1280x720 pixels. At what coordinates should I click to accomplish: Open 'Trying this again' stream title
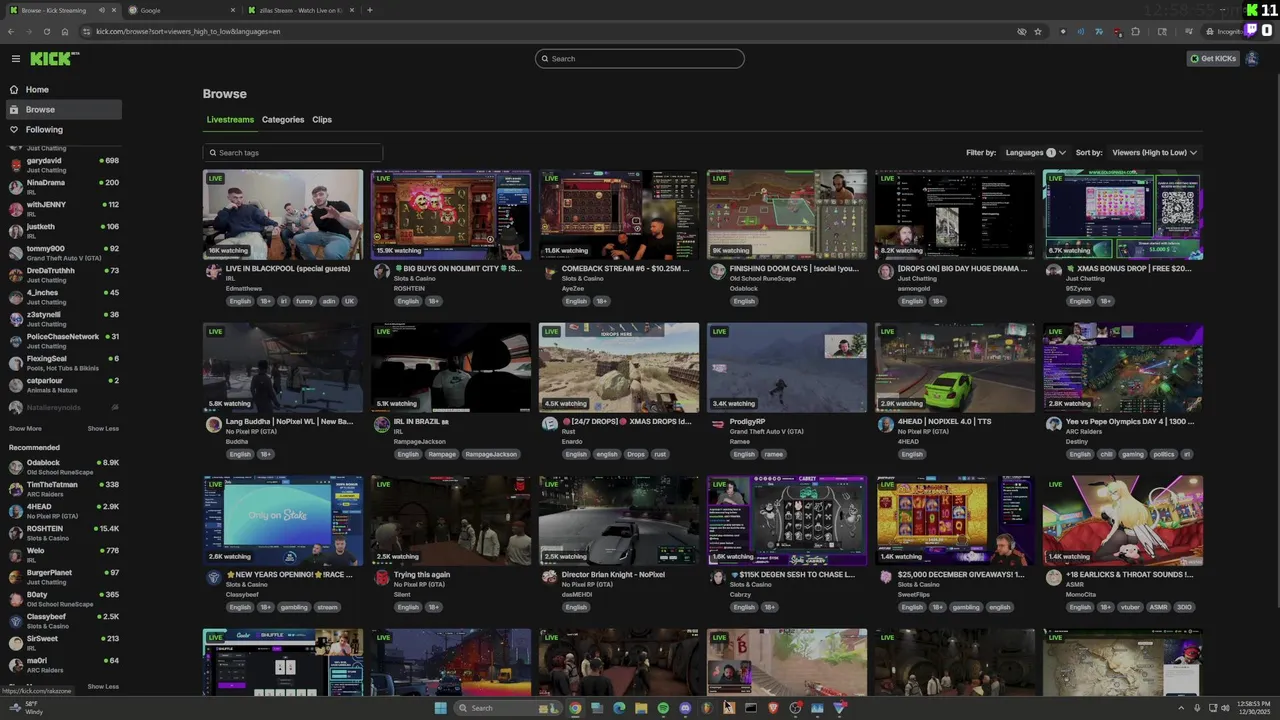click(422, 575)
